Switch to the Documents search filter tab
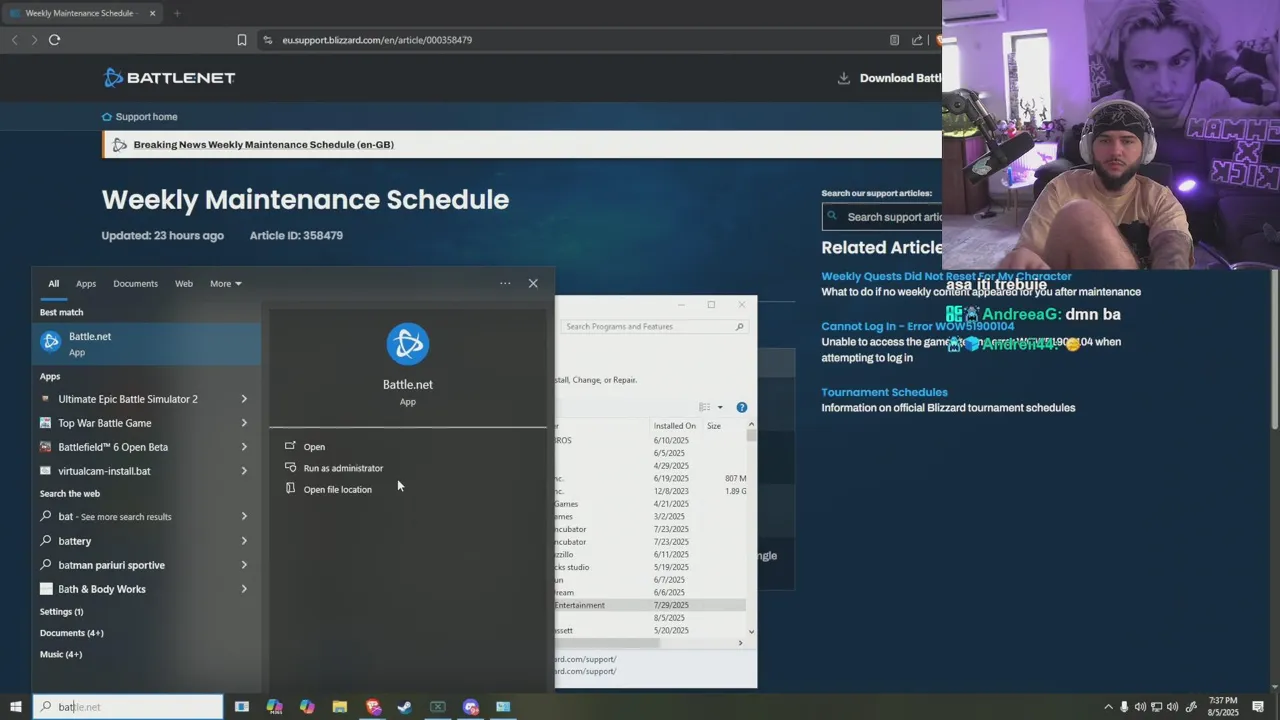This screenshot has height=720, width=1280. [x=135, y=284]
